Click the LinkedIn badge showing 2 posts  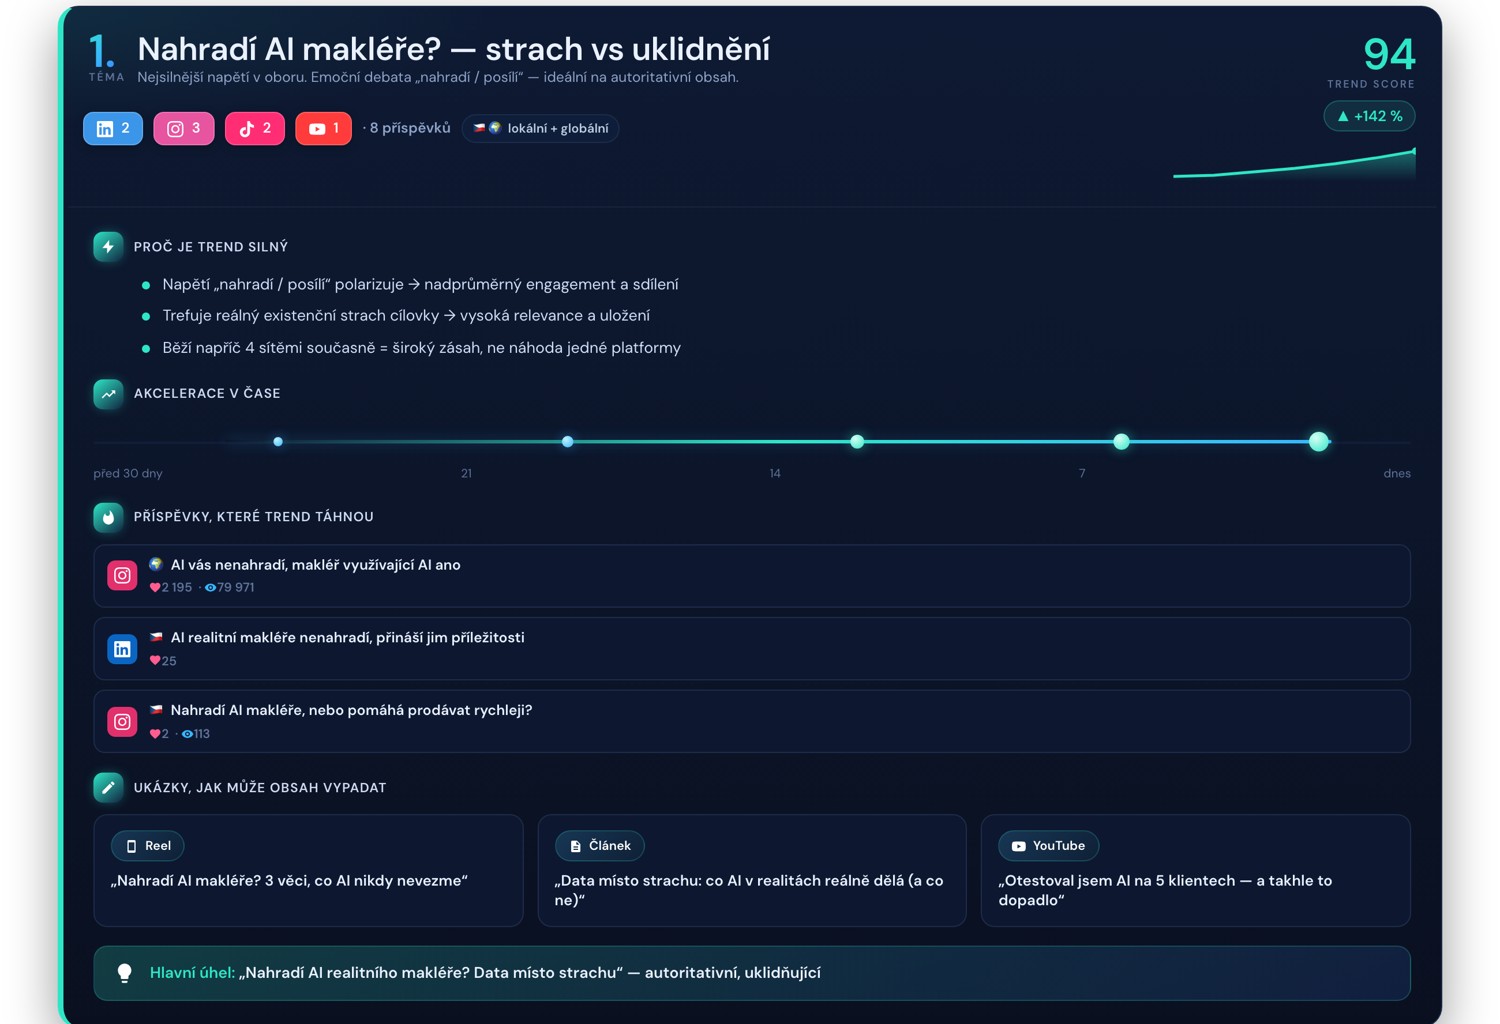tap(113, 128)
